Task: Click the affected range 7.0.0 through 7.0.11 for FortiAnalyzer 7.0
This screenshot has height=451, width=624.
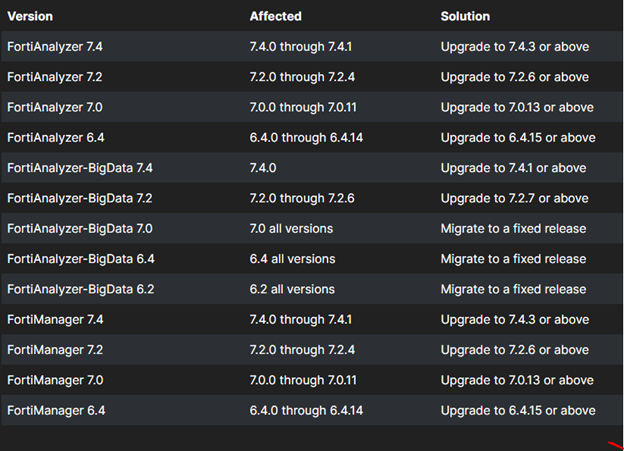Action: pyautogui.click(x=303, y=107)
